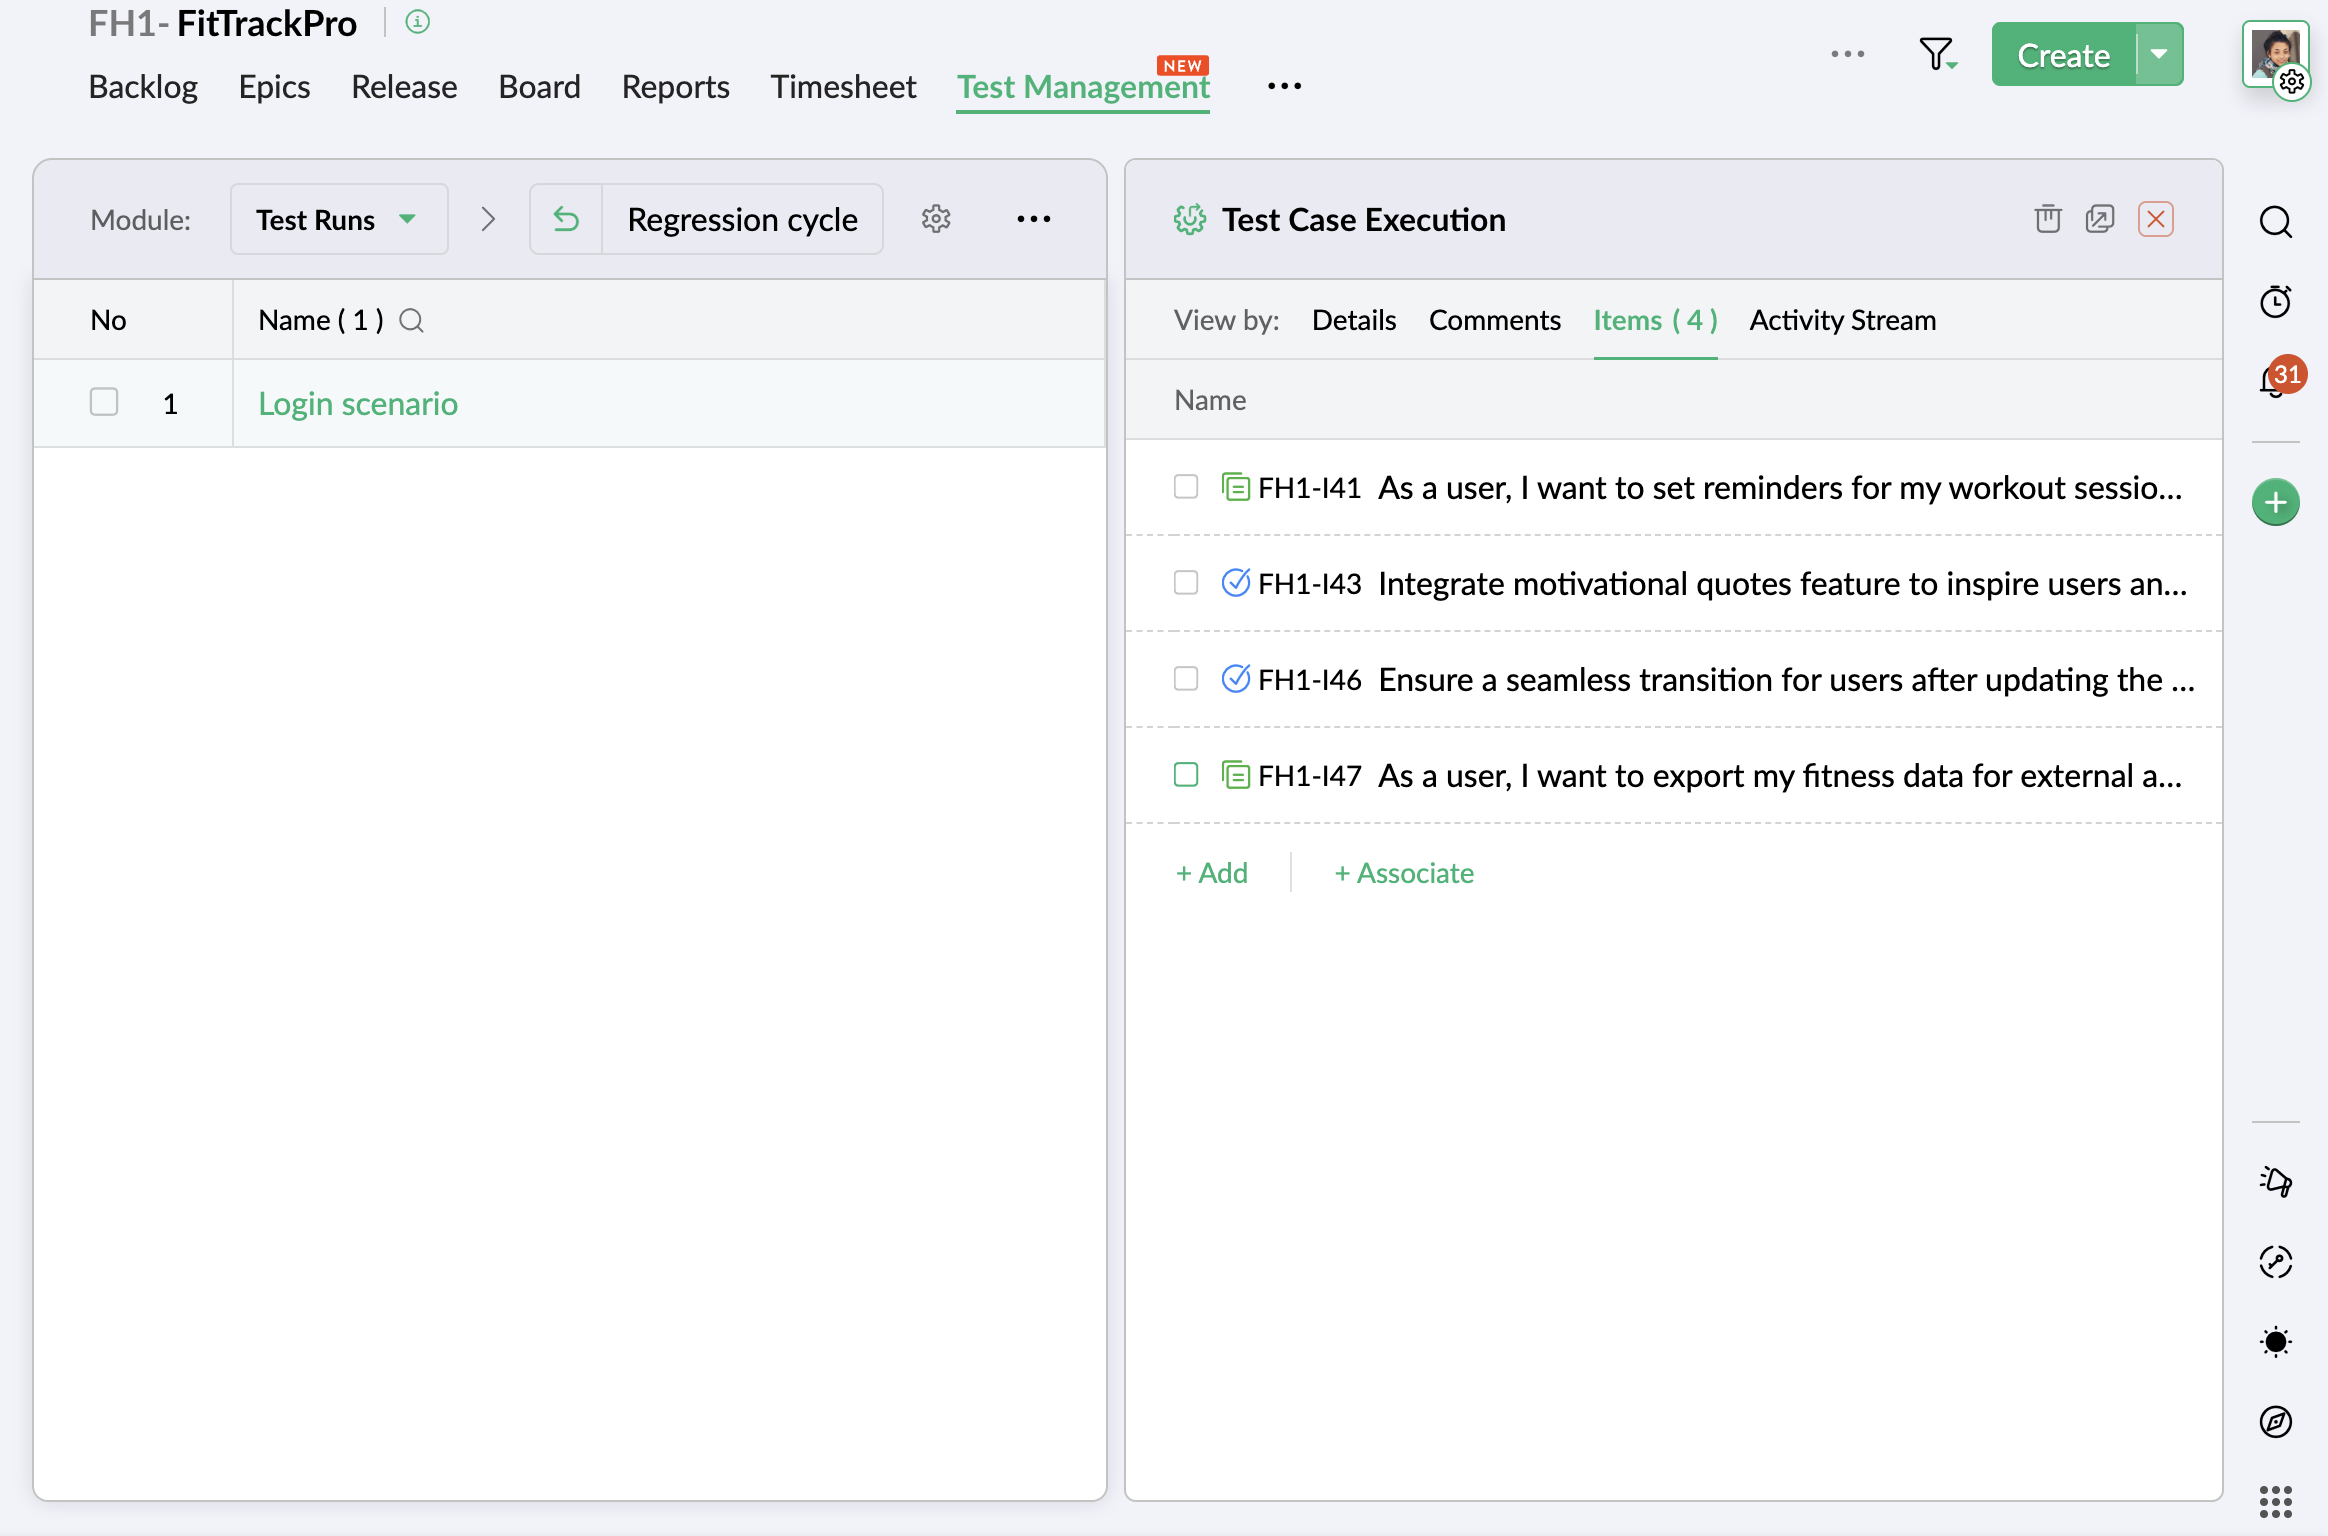The image size is (2328, 1536).
Task: Go to the Board tab
Action: 539,87
